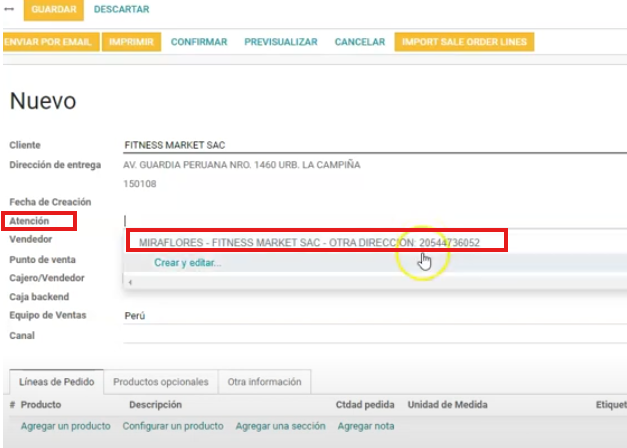This screenshot has height=448, width=627.
Task: Click IMPORT SALE ORDER LINES button
Action: [x=464, y=42]
